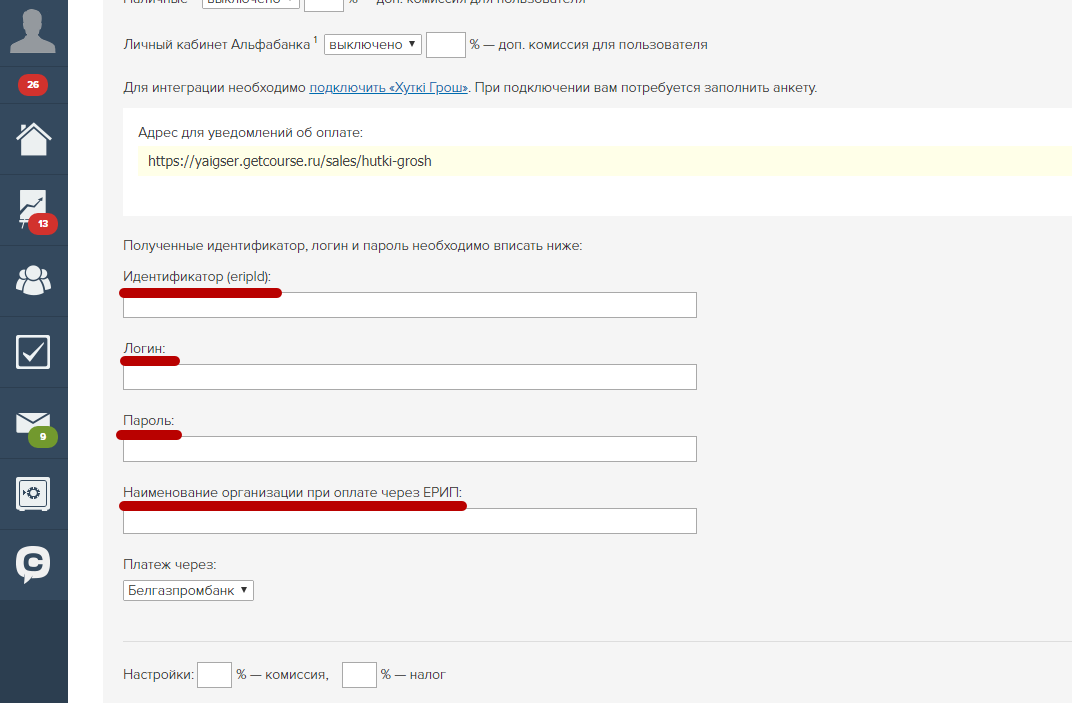Open the user profile avatar icon
The width and height of the screenshot is (1072, 703).
(x=33, y=29)
